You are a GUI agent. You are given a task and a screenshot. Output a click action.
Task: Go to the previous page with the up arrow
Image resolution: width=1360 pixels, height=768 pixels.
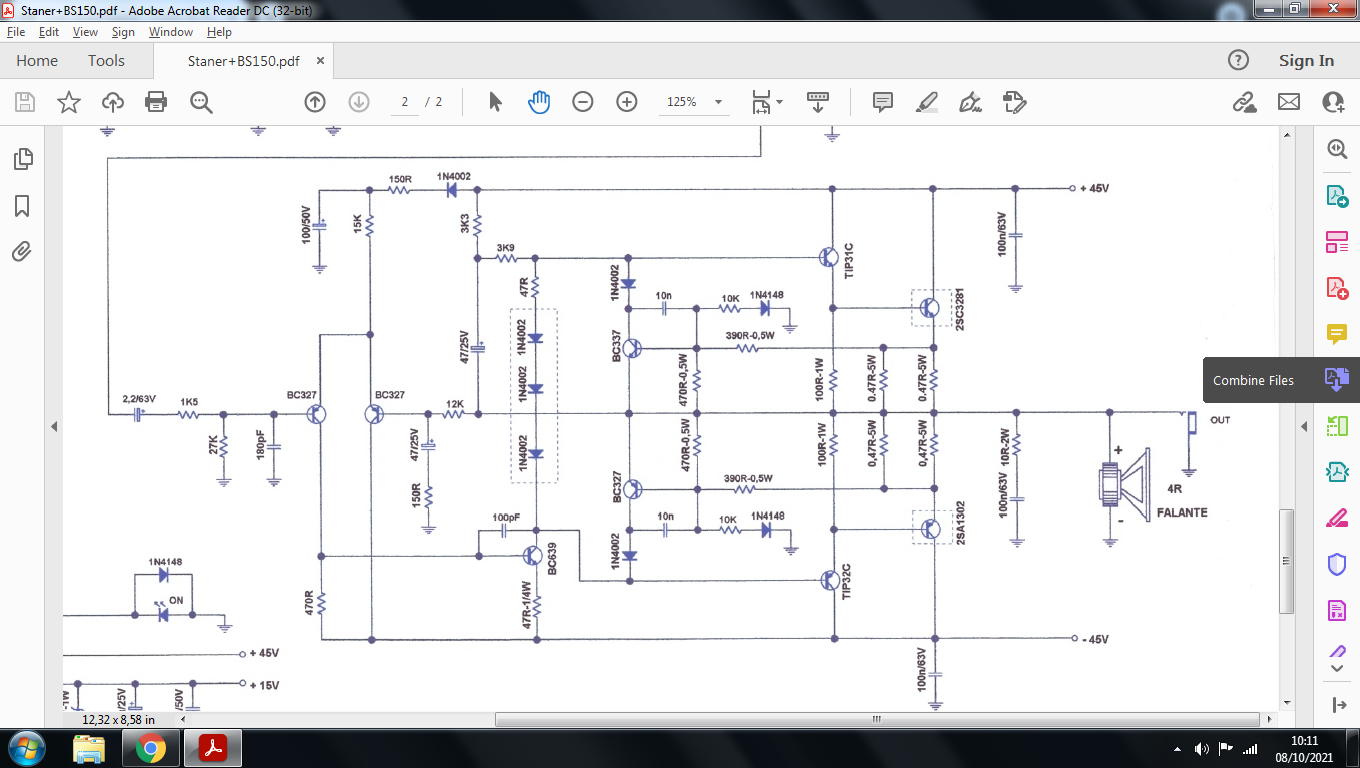click(x=315, y=102)
